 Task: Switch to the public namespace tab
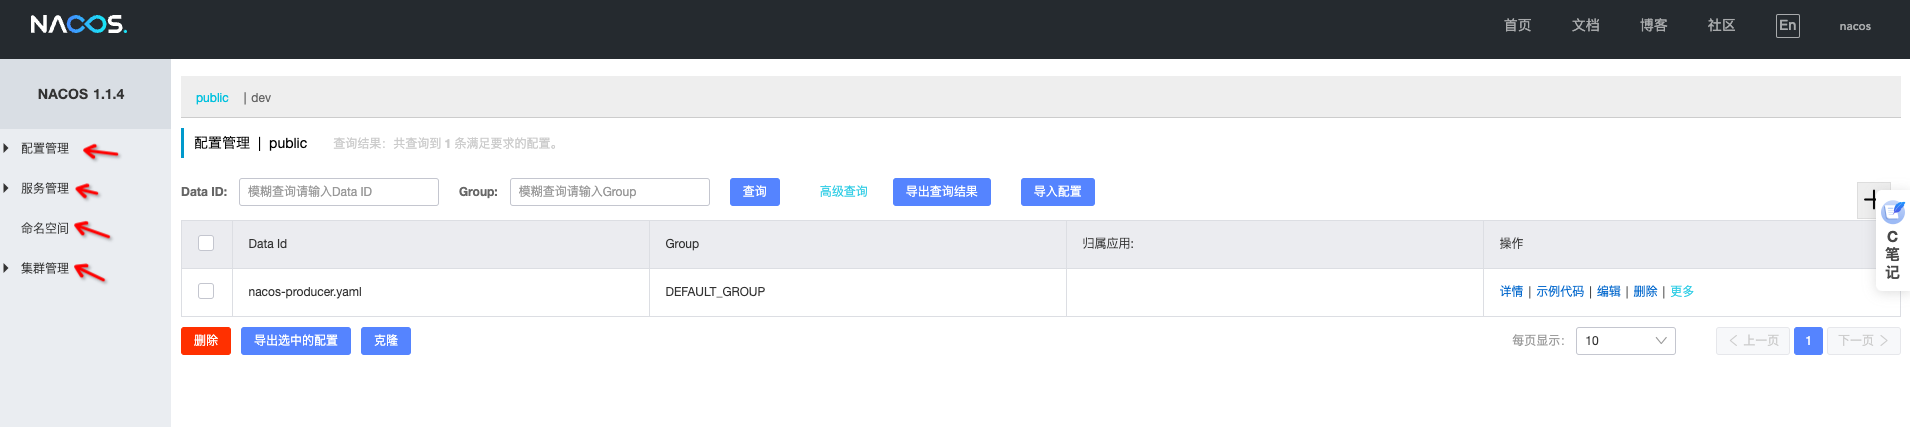(x=212, y=98)
